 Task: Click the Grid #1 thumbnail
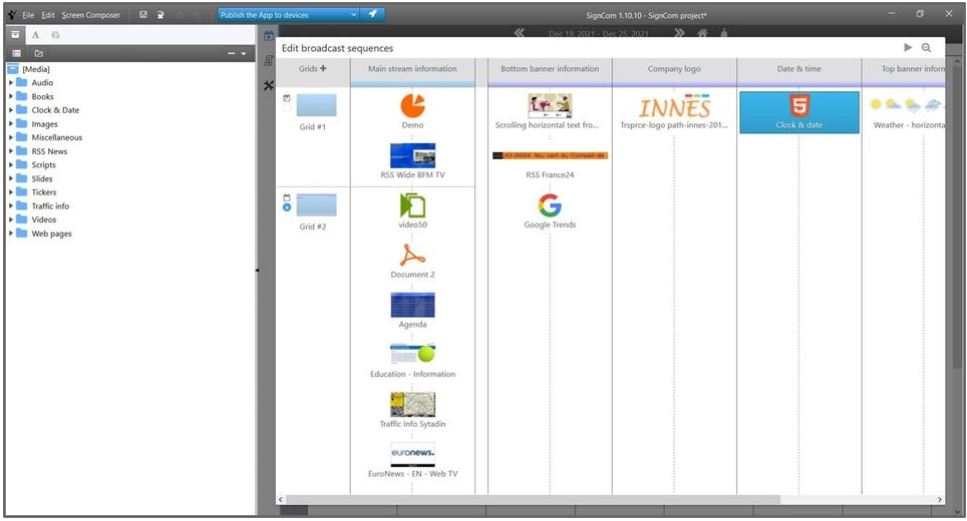click(x=316, y=105)
